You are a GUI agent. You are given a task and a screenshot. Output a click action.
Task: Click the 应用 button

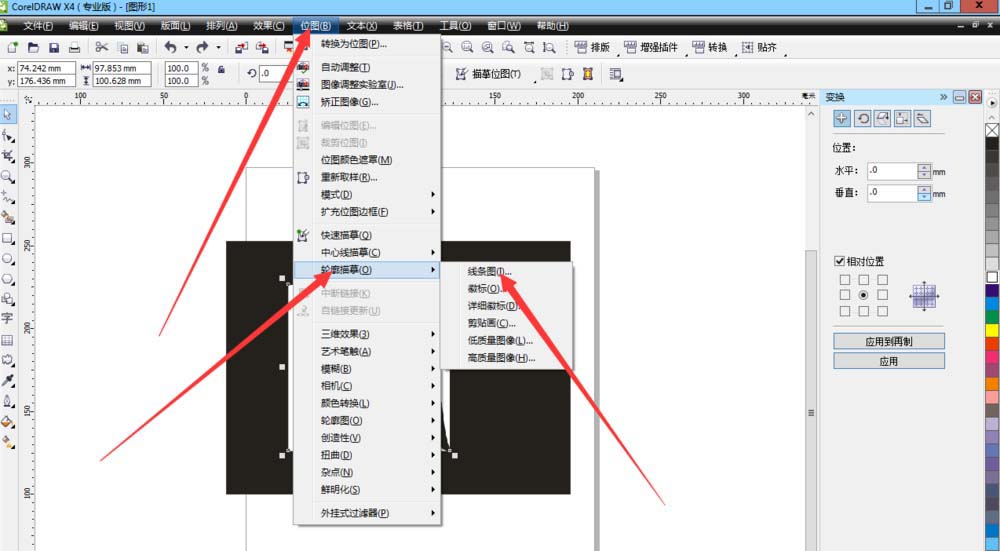888,361
